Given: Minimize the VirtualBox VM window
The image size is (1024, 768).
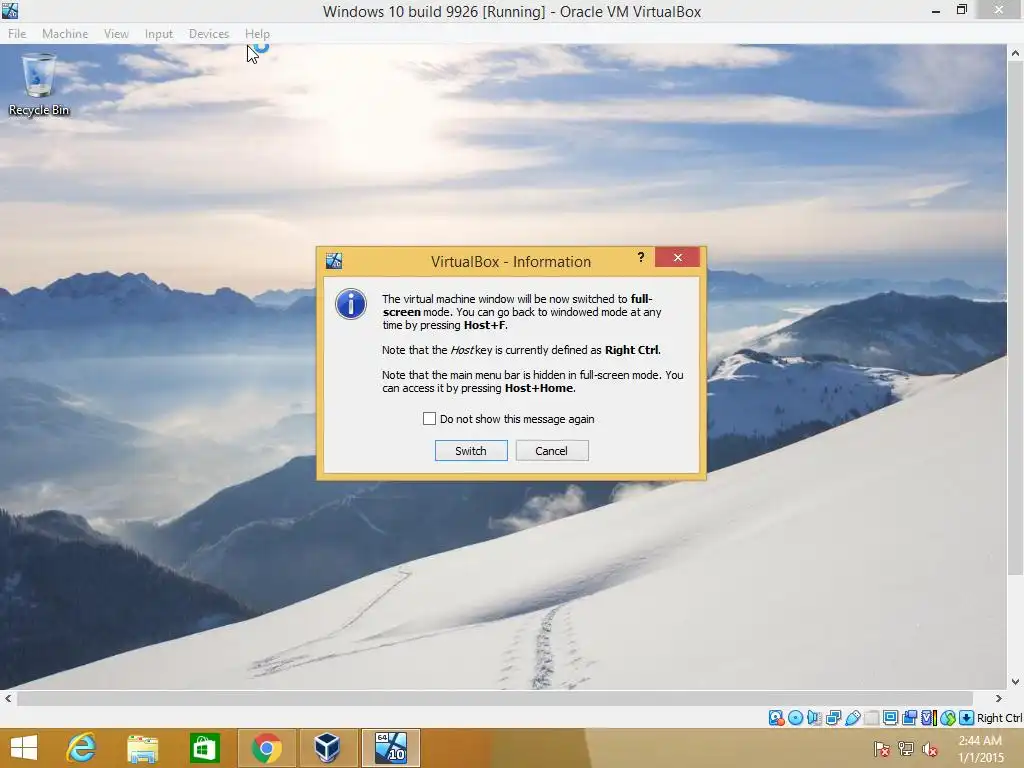Looking at the screenshot, I should (x=935, y=11).
